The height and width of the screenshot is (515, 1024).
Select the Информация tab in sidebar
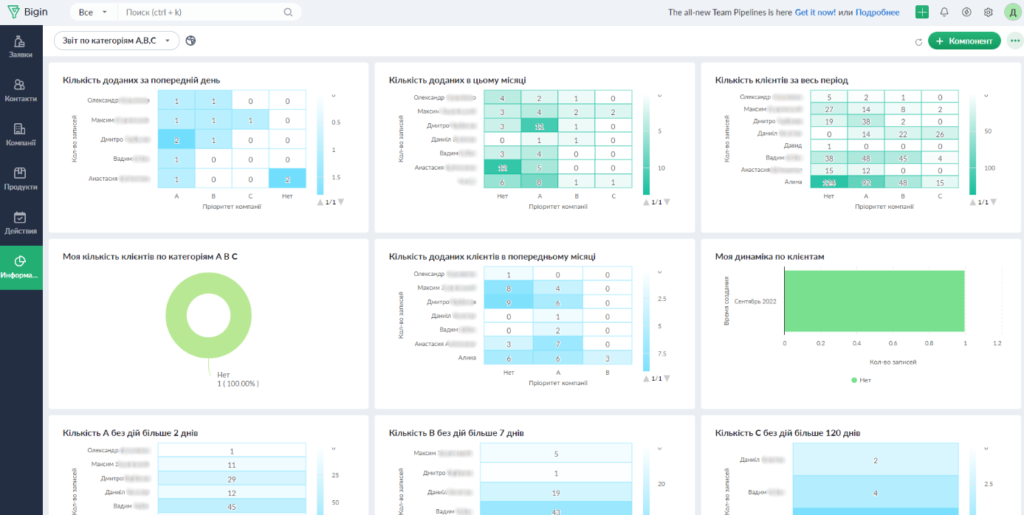[x=20, y=267]
